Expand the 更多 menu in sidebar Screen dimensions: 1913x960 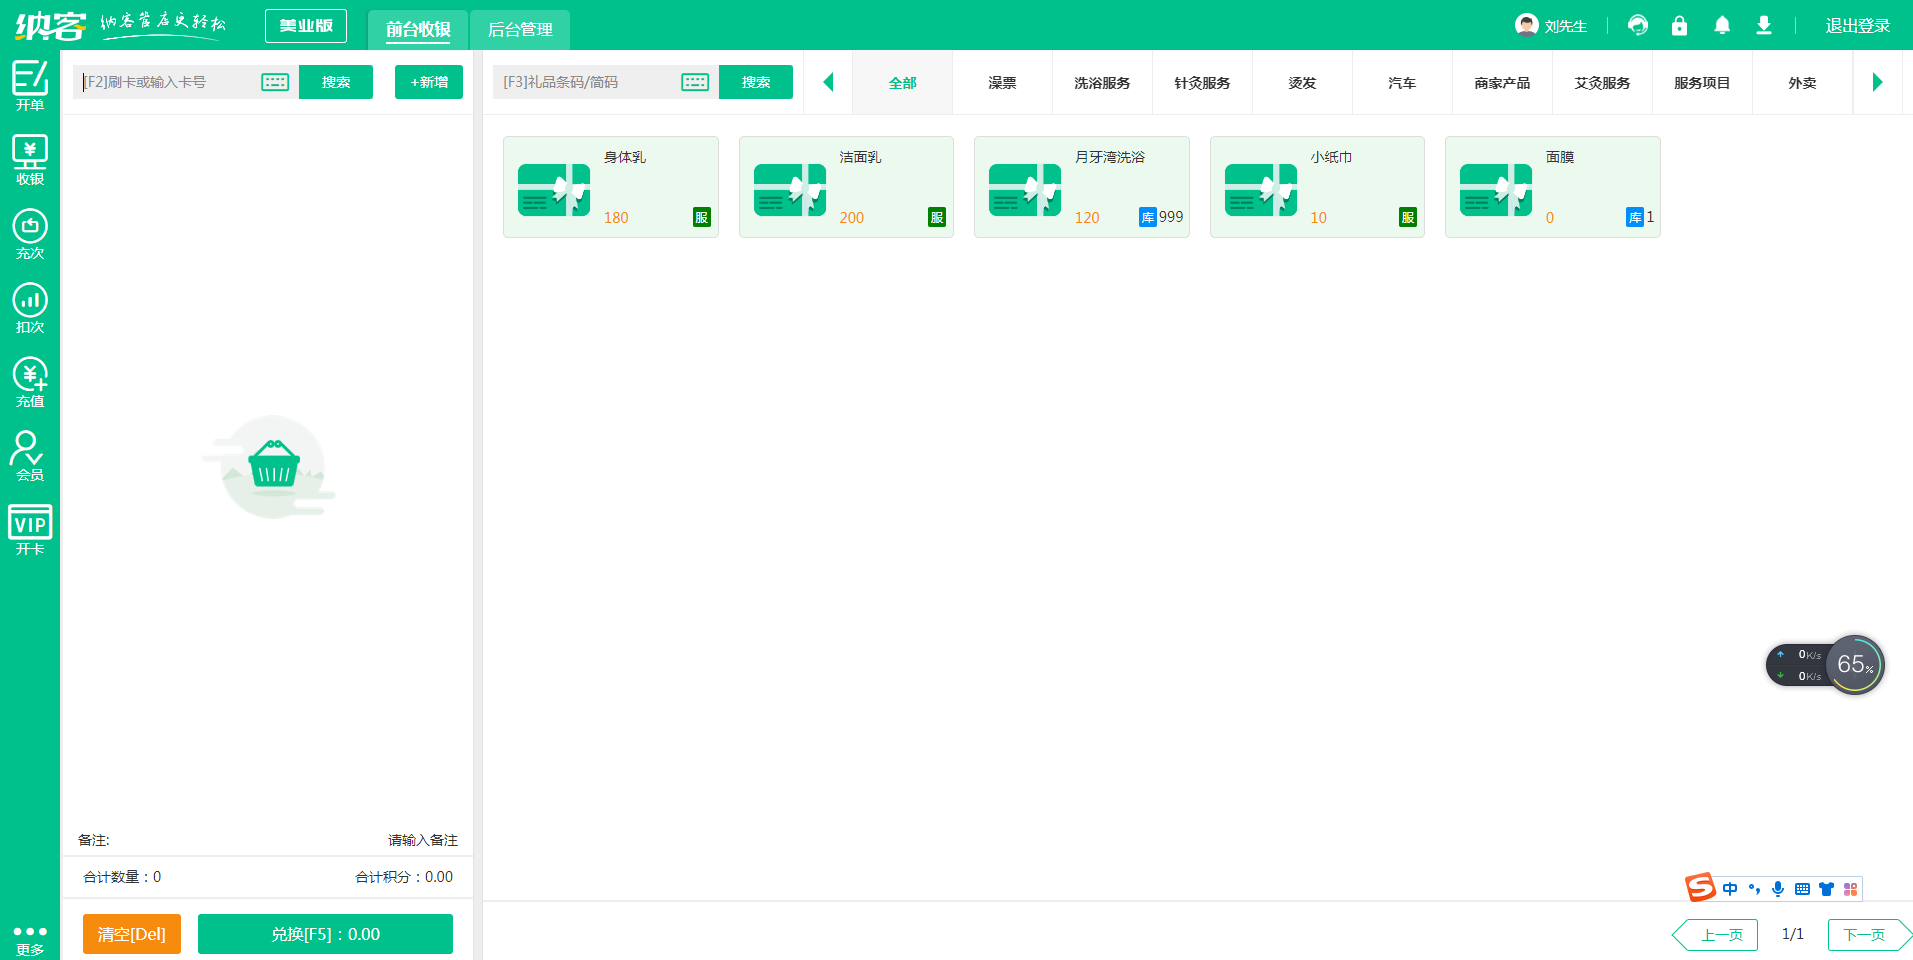coord(30,938)
